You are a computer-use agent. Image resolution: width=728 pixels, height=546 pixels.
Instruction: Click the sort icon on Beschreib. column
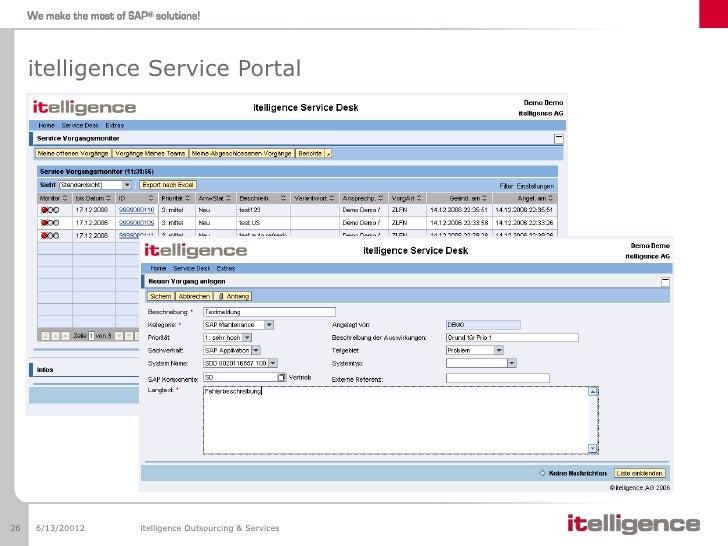(x=283, y=198)
